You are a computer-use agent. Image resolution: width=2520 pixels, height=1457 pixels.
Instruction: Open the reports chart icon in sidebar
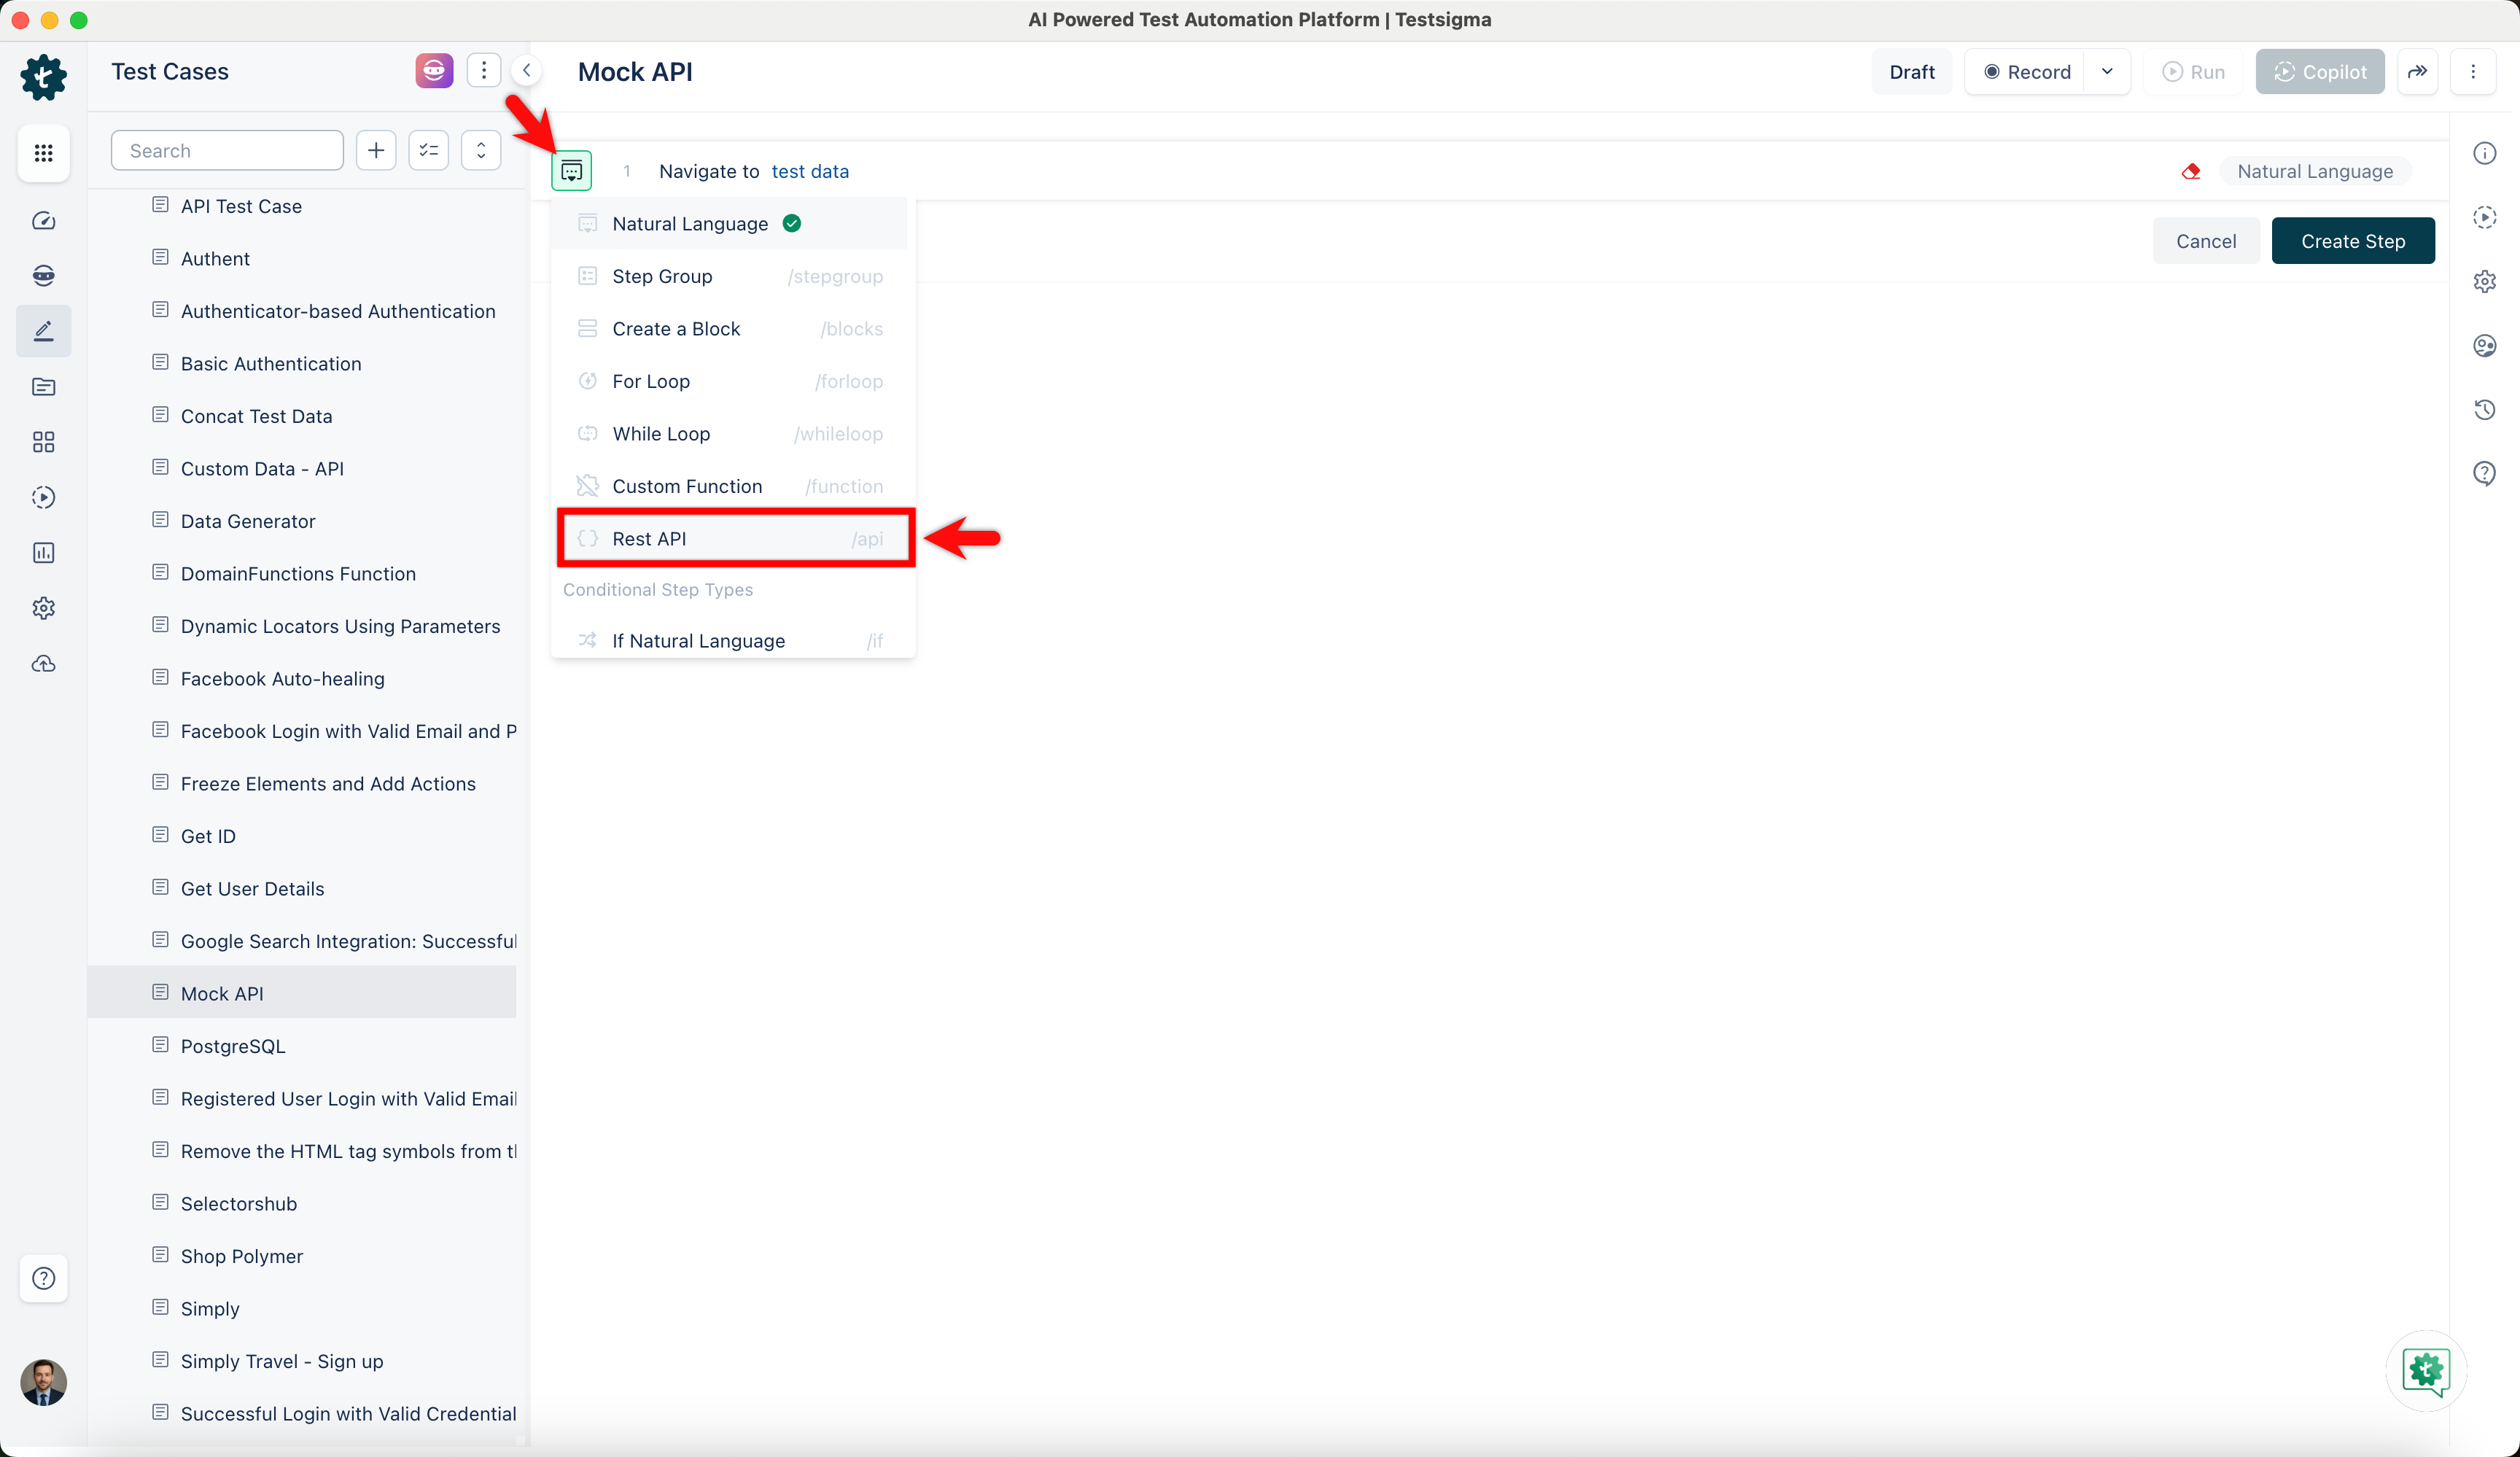[x=43, y=553]
